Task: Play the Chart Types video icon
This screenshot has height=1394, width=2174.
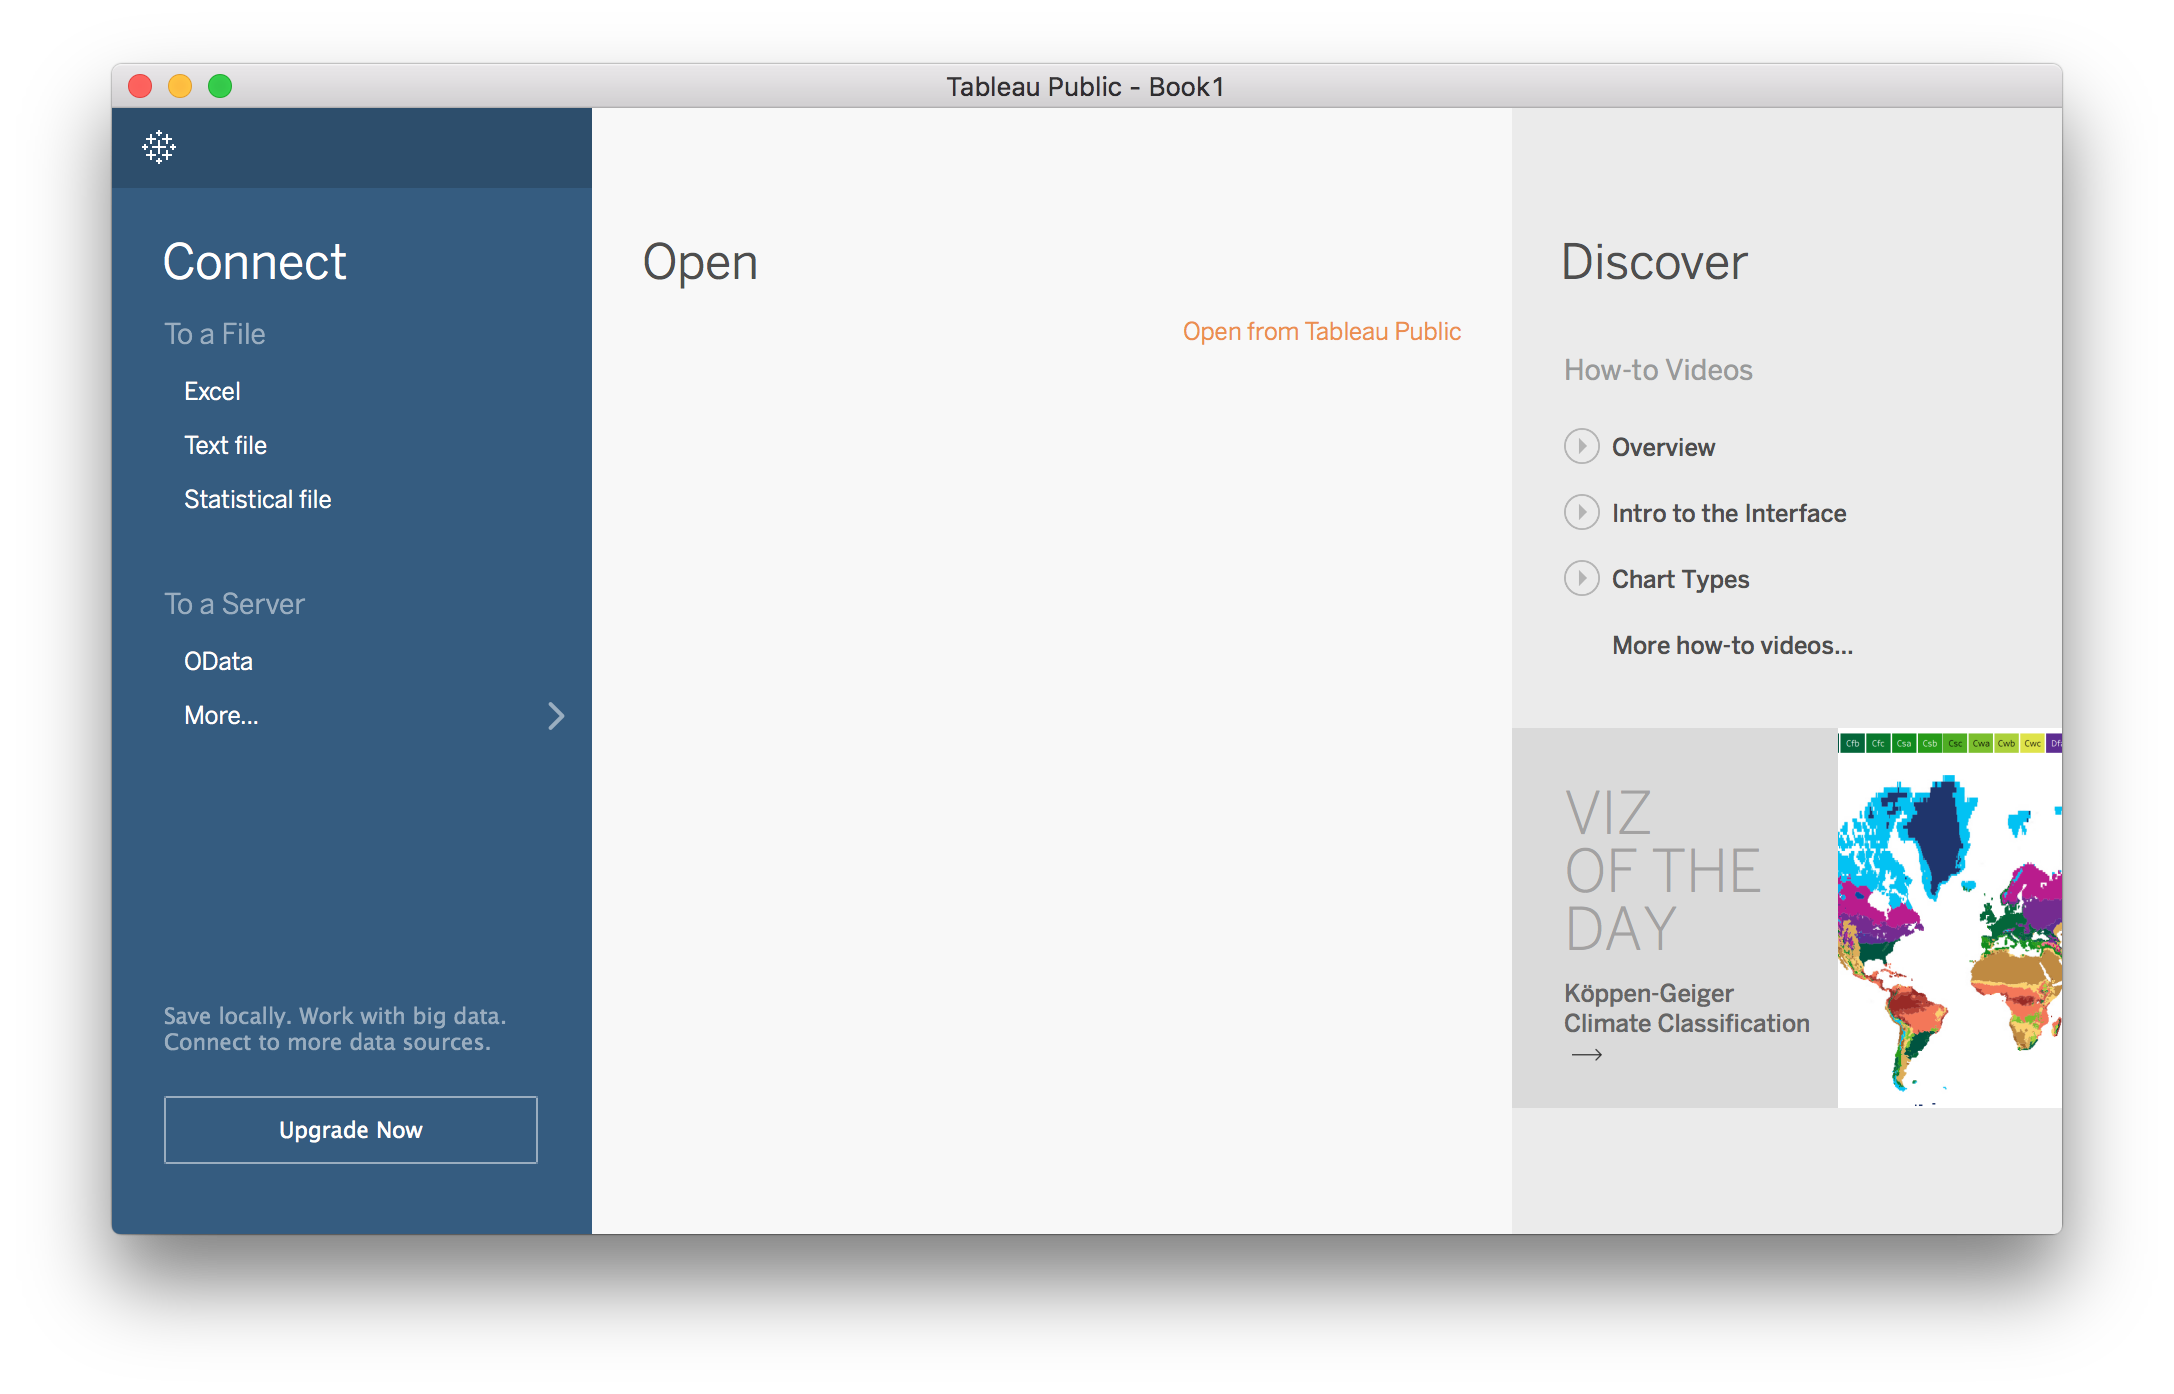Action: [1581, 578]
